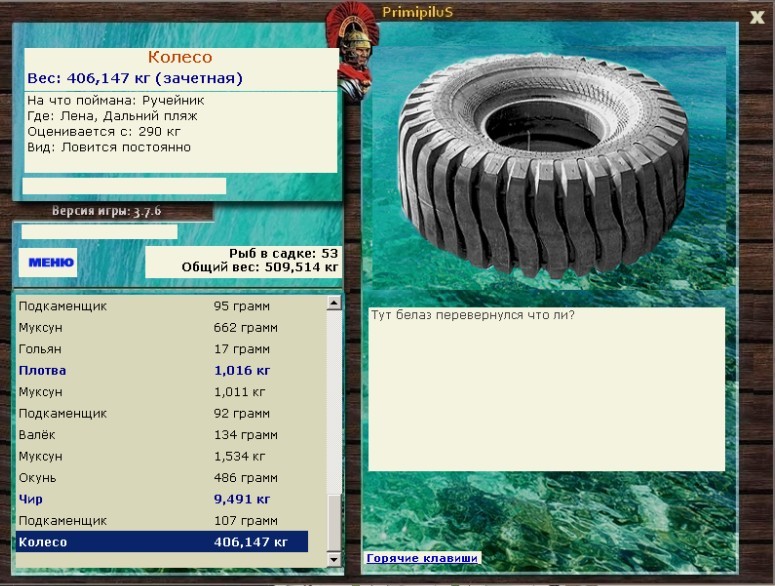Open the МЕНЮ button

coord(48,262)
